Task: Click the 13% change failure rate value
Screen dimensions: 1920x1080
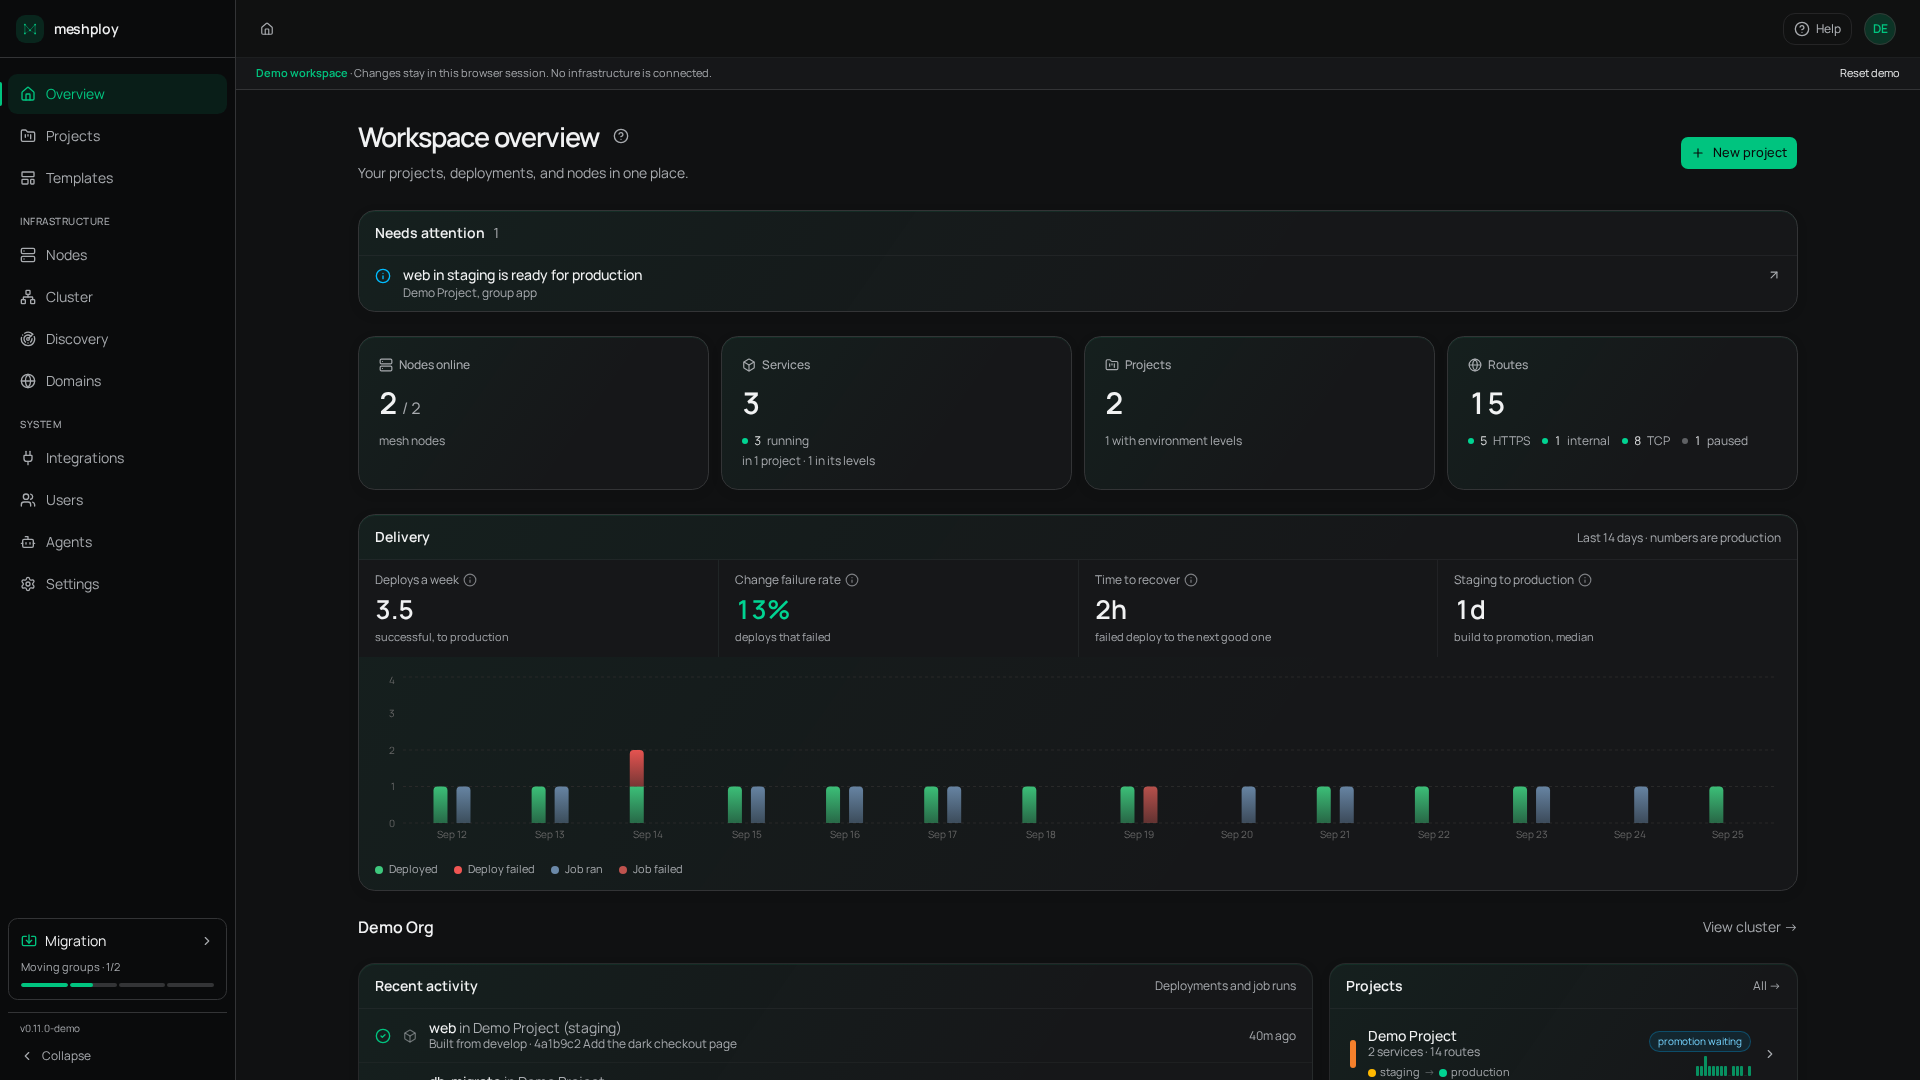Action: pos(763,610)
